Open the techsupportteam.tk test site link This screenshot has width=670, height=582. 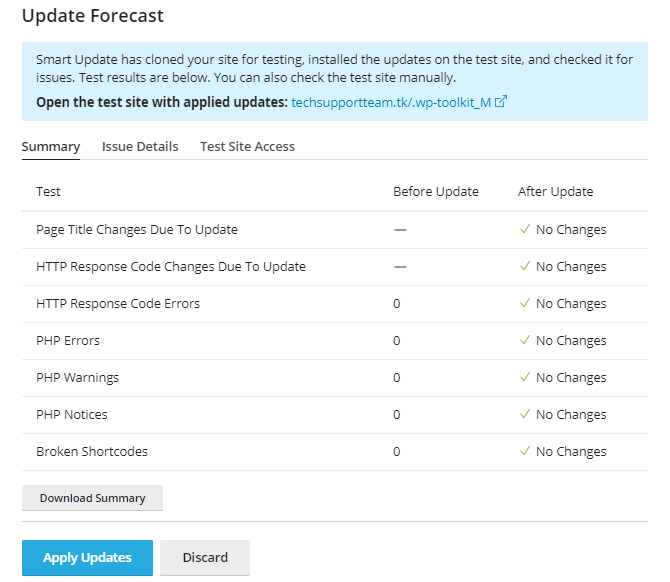pos(391,102)
